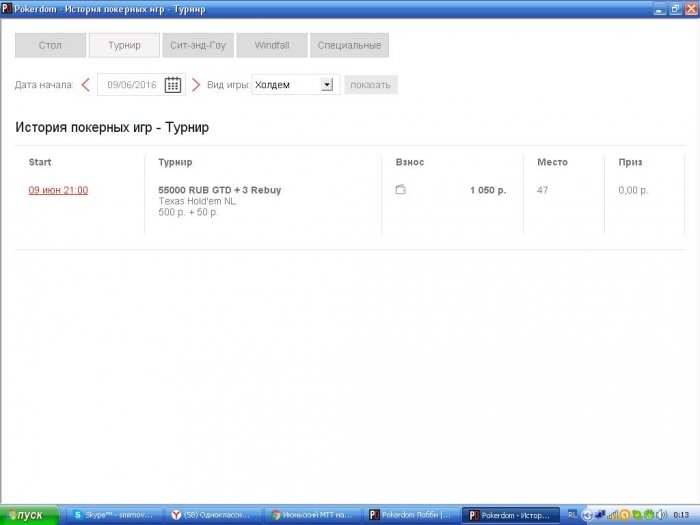Switch to the Сит-энд-Гоу tab
Viewport: 700px width, 525px height.
(x=198, y=45)
